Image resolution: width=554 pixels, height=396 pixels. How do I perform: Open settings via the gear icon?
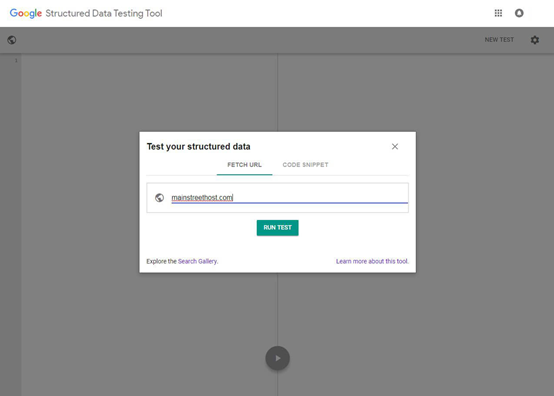click(535, 40)
